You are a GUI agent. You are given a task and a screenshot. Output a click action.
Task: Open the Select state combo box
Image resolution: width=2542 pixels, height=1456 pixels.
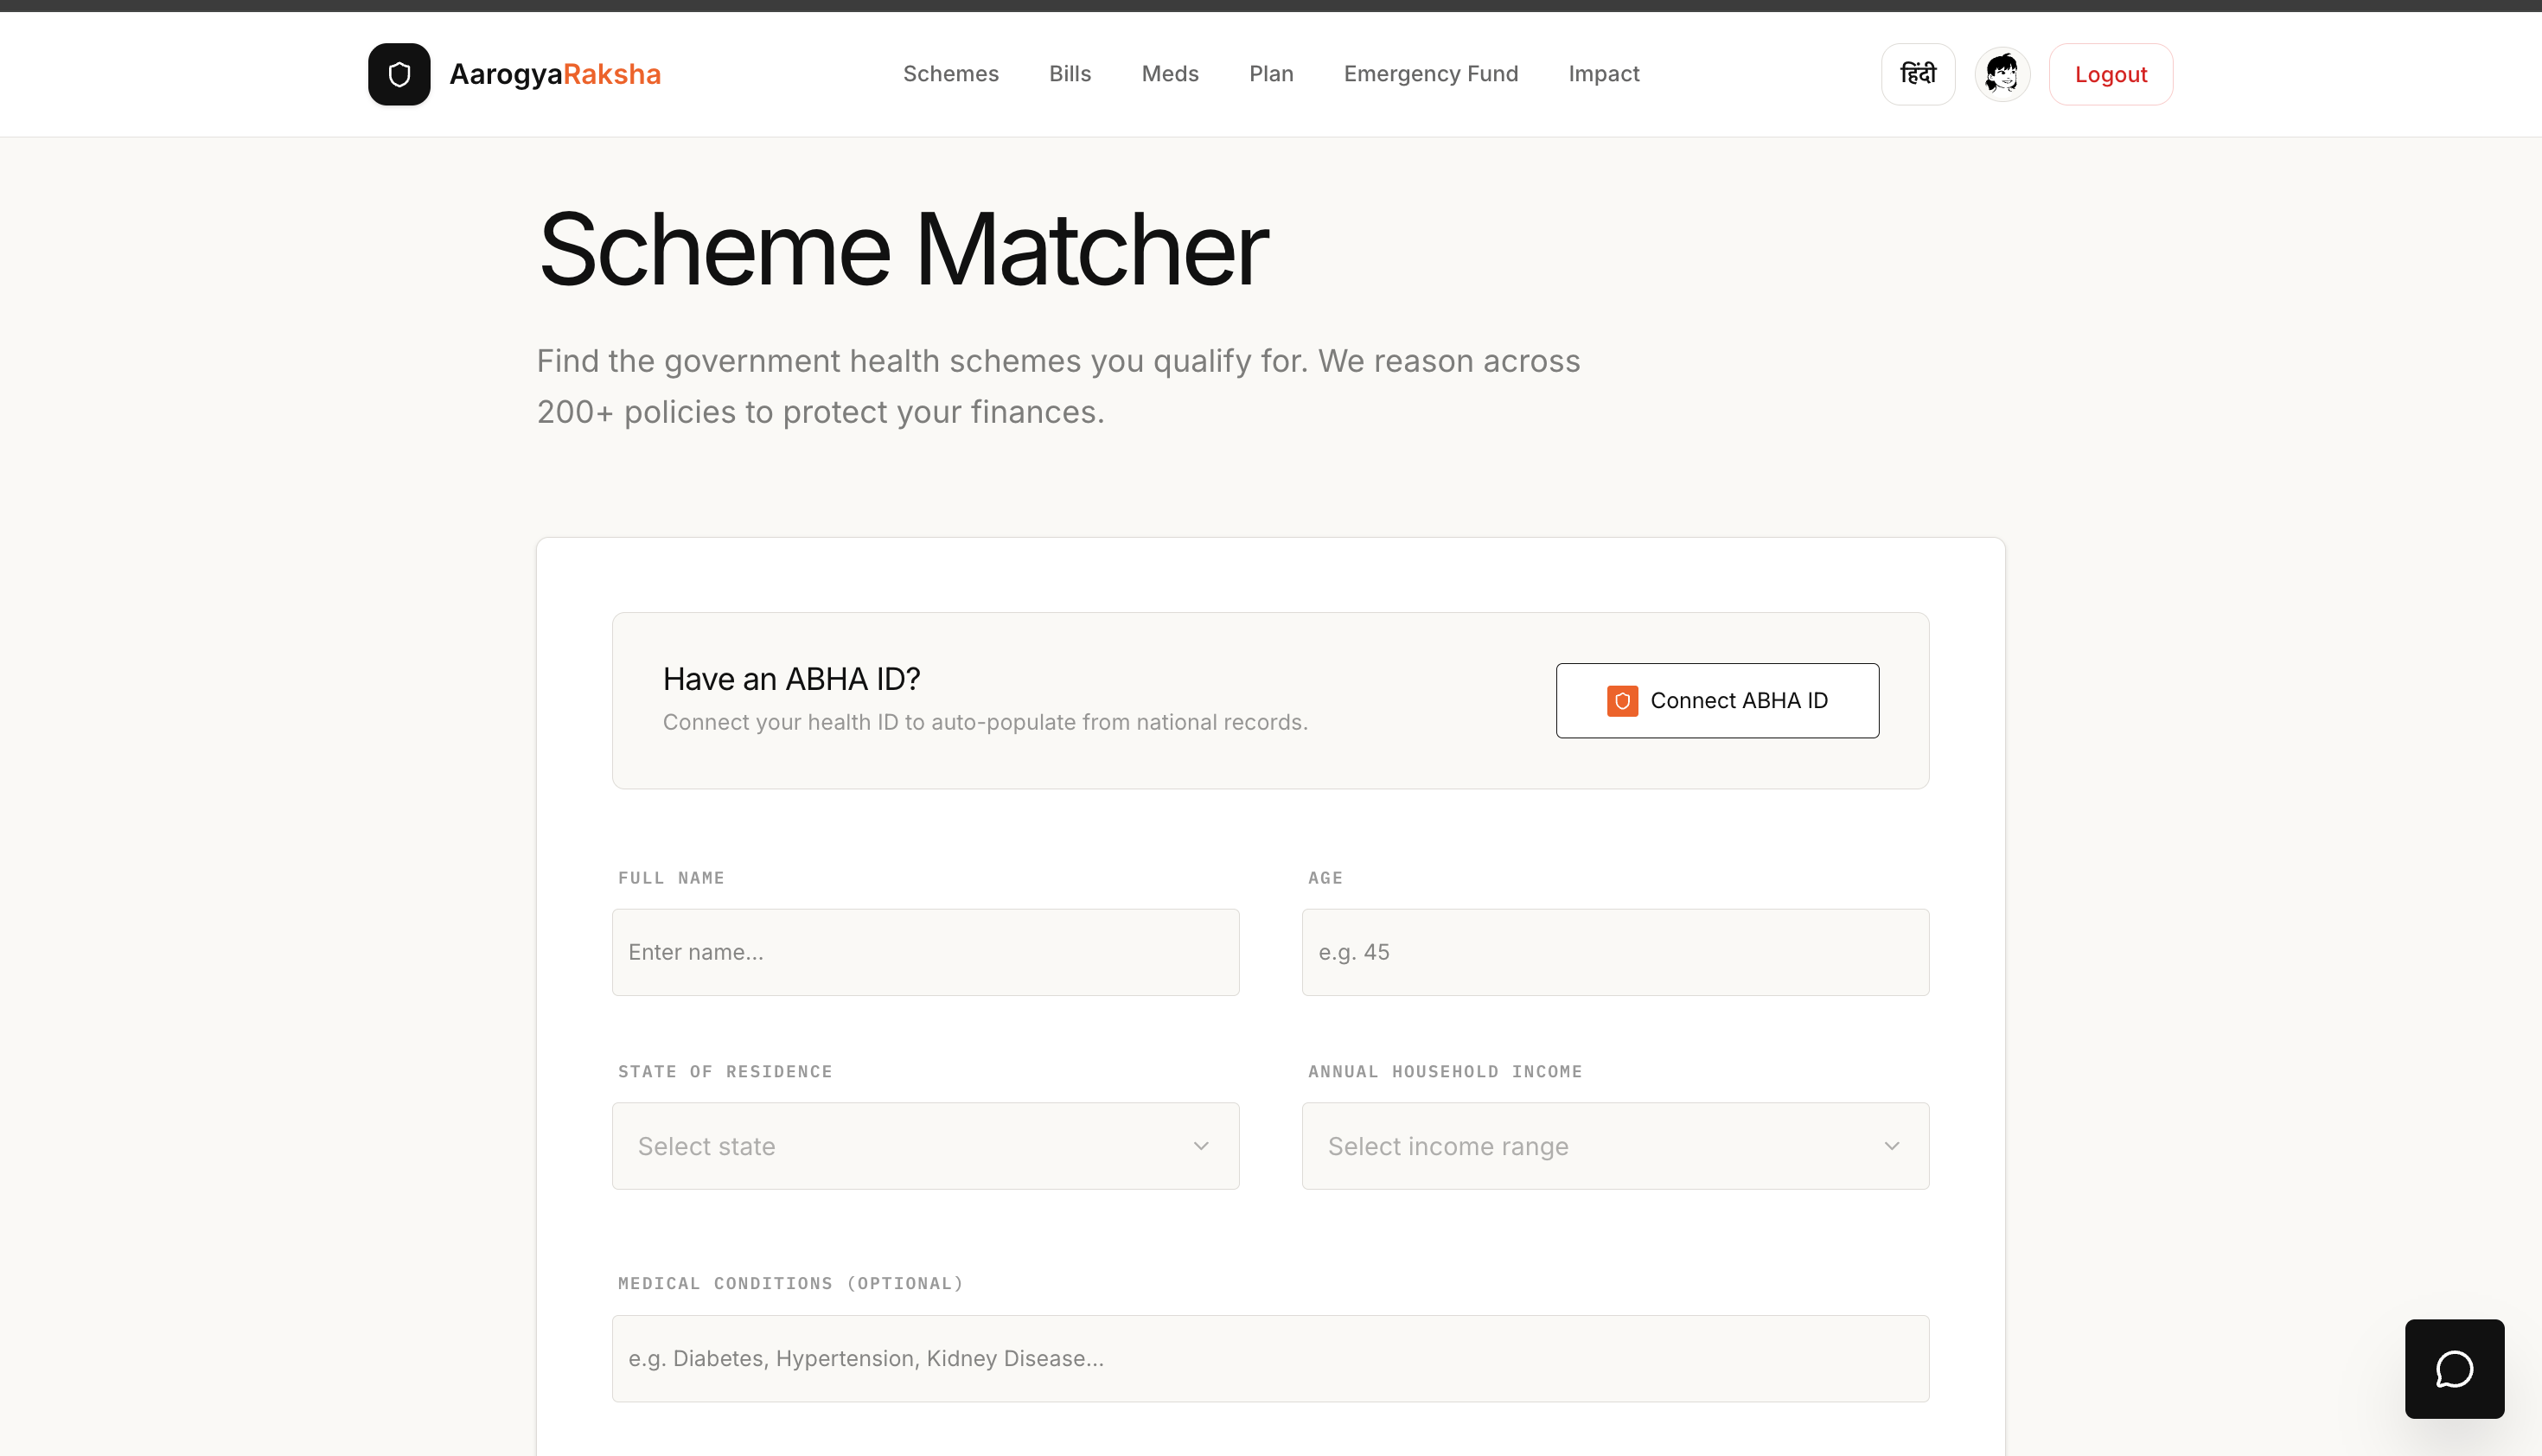(x=900, y=1146)
